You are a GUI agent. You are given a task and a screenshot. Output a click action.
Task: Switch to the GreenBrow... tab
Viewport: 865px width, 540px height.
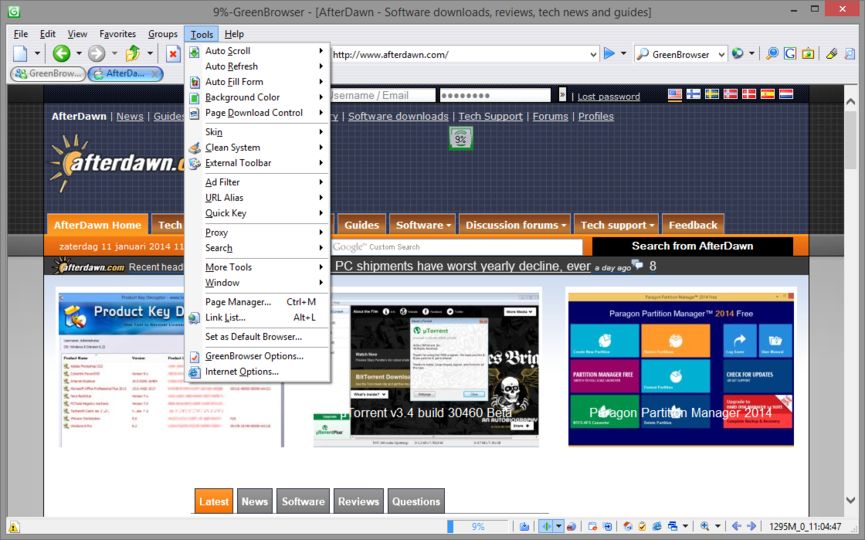click(48, 73)
